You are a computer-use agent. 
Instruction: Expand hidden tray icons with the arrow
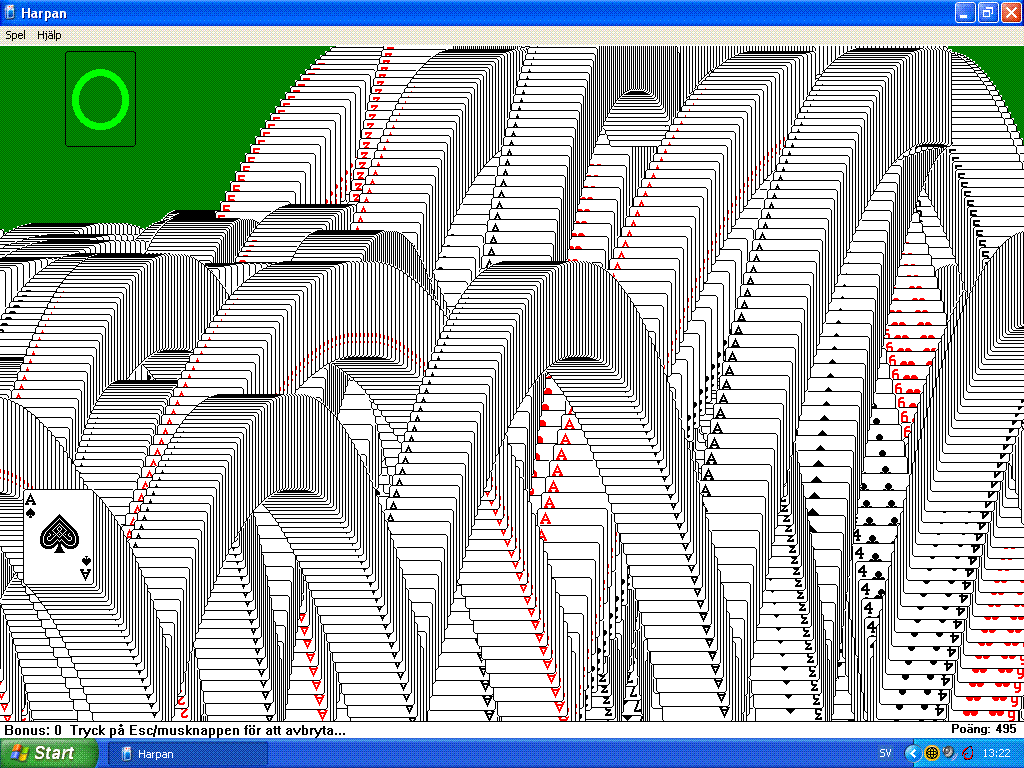[x=911, y=753]
